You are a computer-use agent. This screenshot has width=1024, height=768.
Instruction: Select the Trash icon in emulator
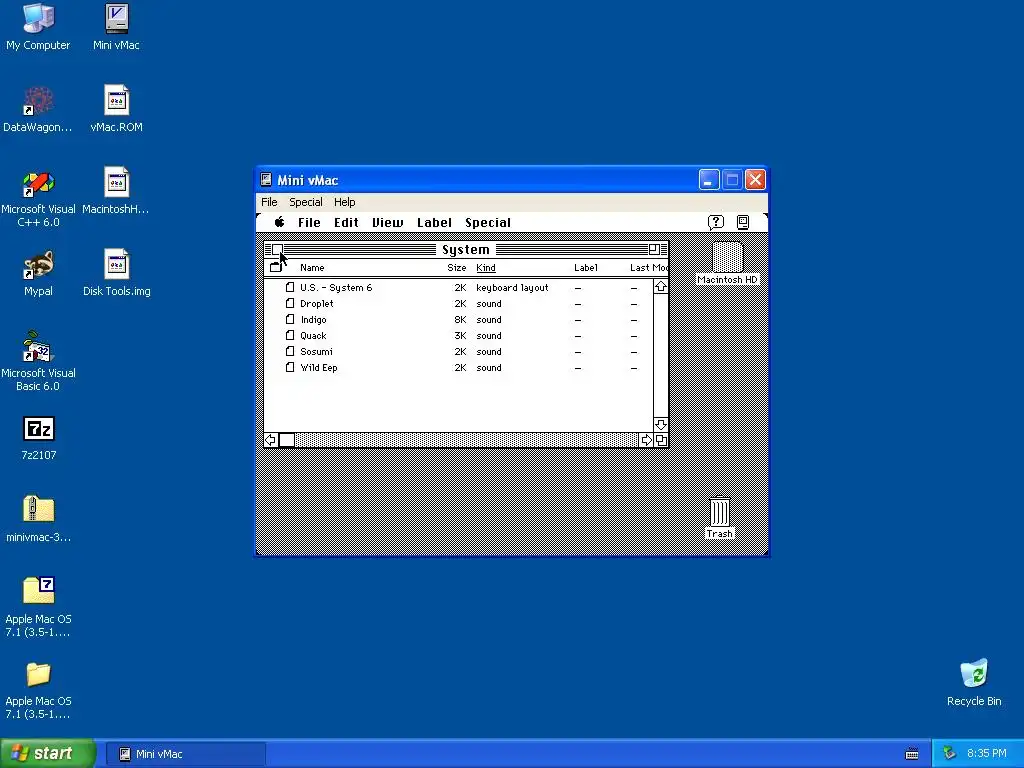720,511
